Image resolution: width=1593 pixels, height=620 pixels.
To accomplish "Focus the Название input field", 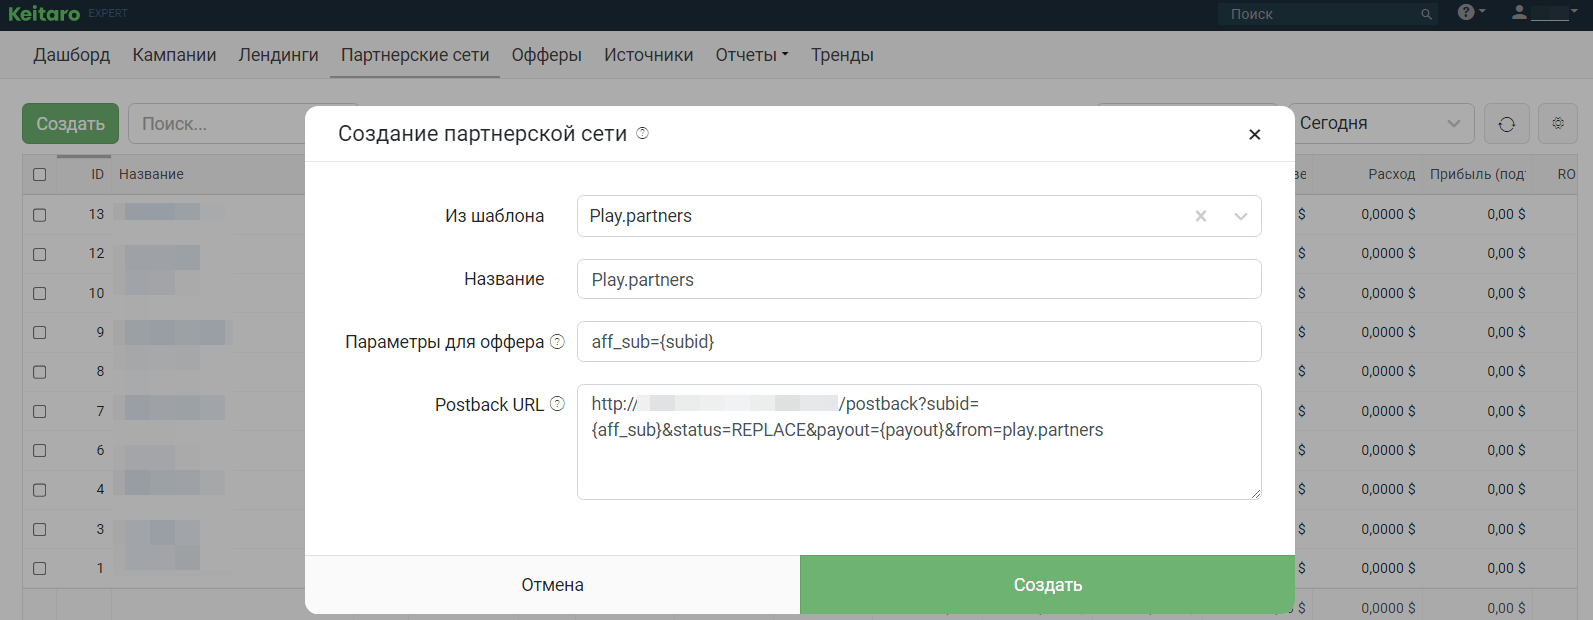I will tap(919, 279).
